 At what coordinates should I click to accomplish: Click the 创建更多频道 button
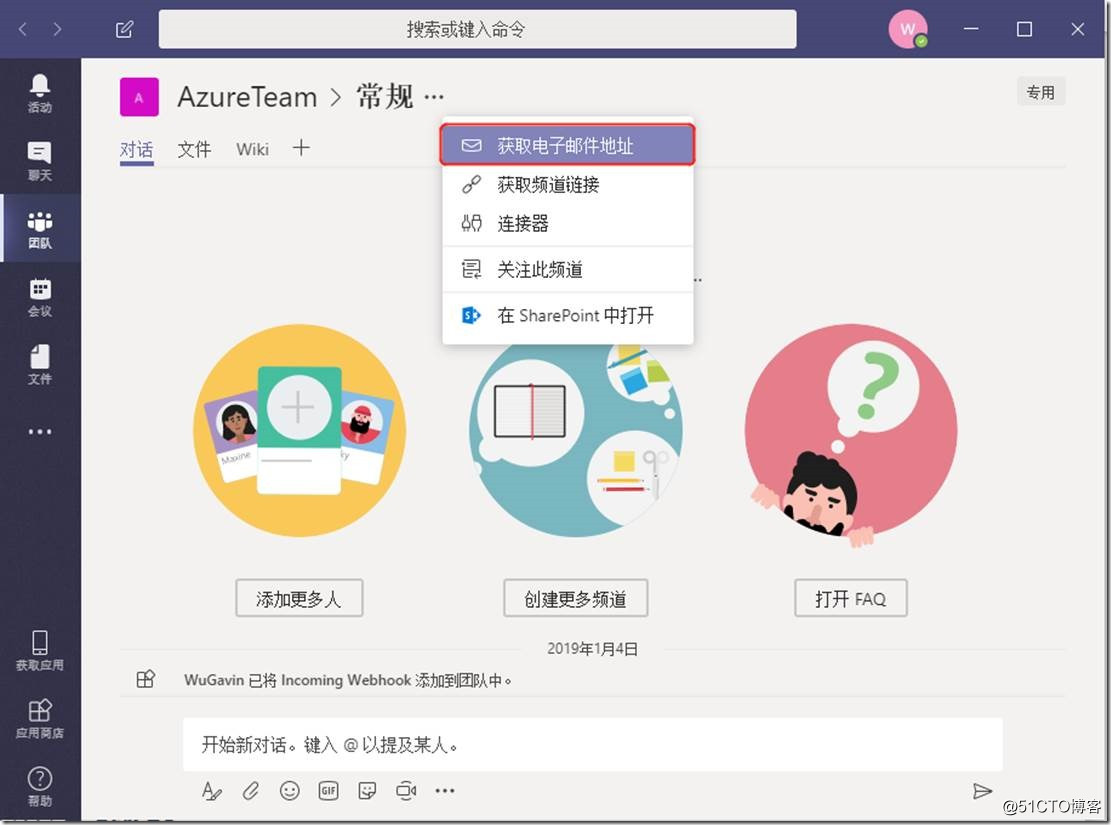[x=575, y=598]
